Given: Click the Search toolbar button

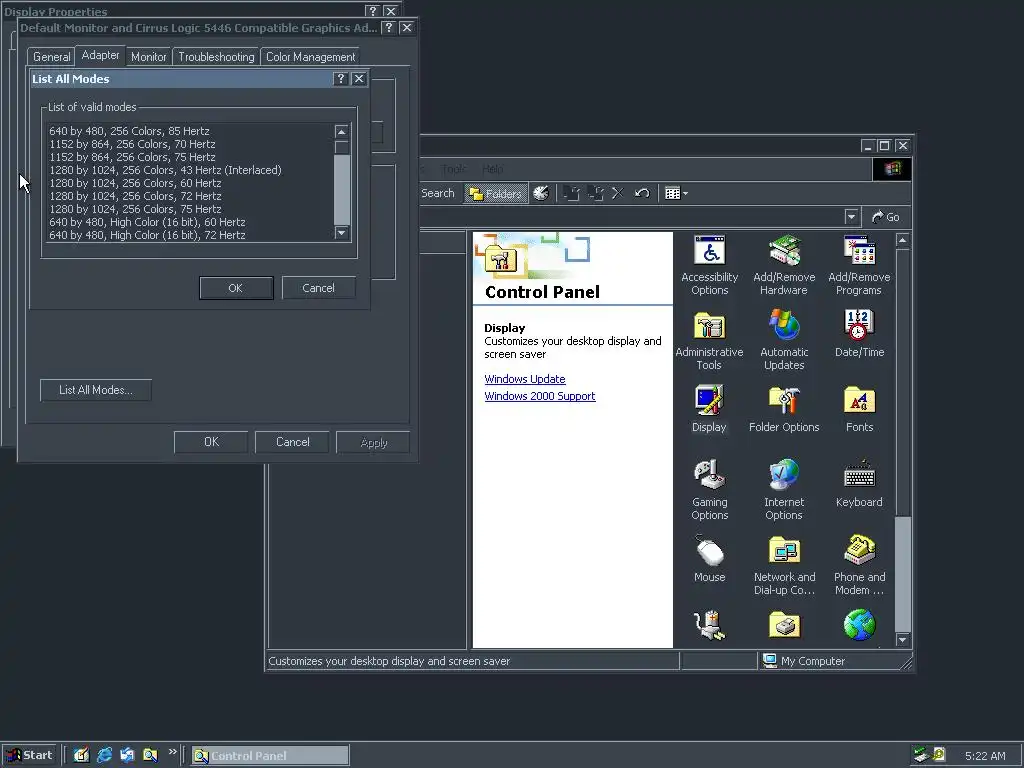Looking at the screenshot, I should pos(437,193).
